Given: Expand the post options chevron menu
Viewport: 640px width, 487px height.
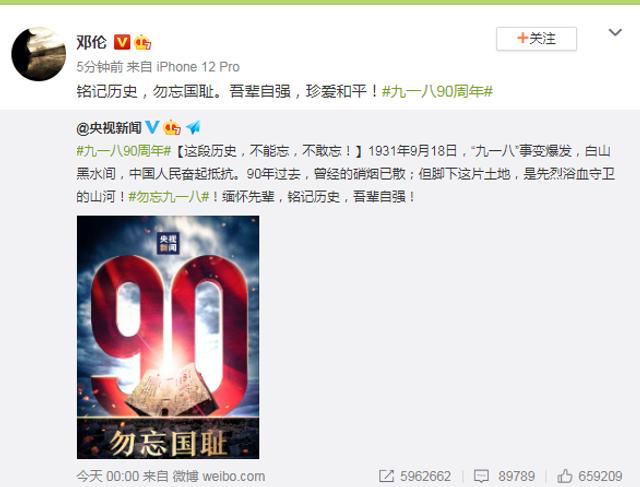Looking at the screenshot, I should 615,32.
